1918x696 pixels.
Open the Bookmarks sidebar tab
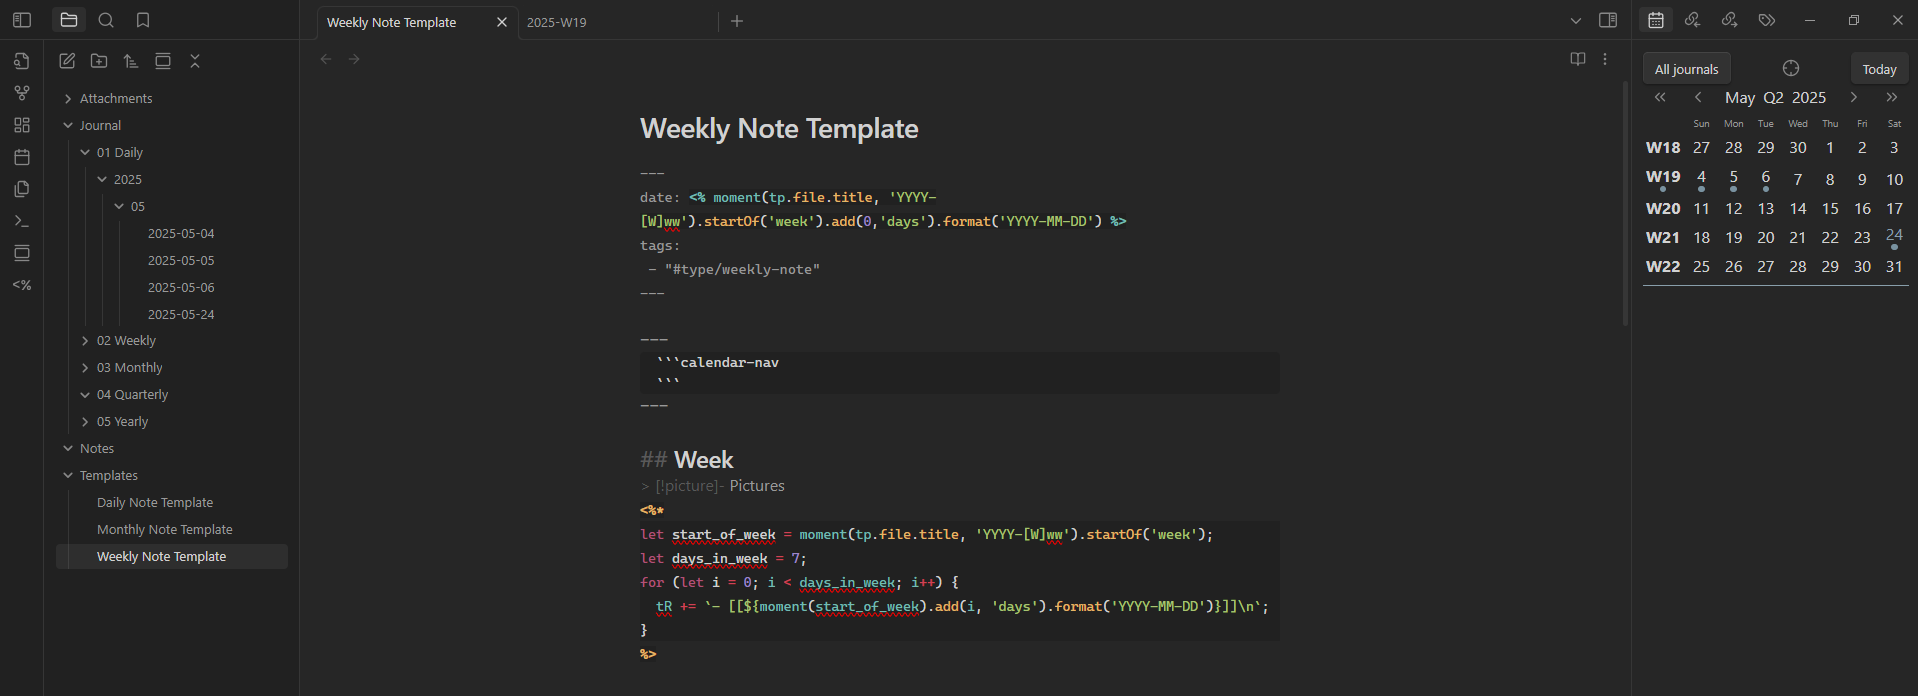[x=143, y=20]
